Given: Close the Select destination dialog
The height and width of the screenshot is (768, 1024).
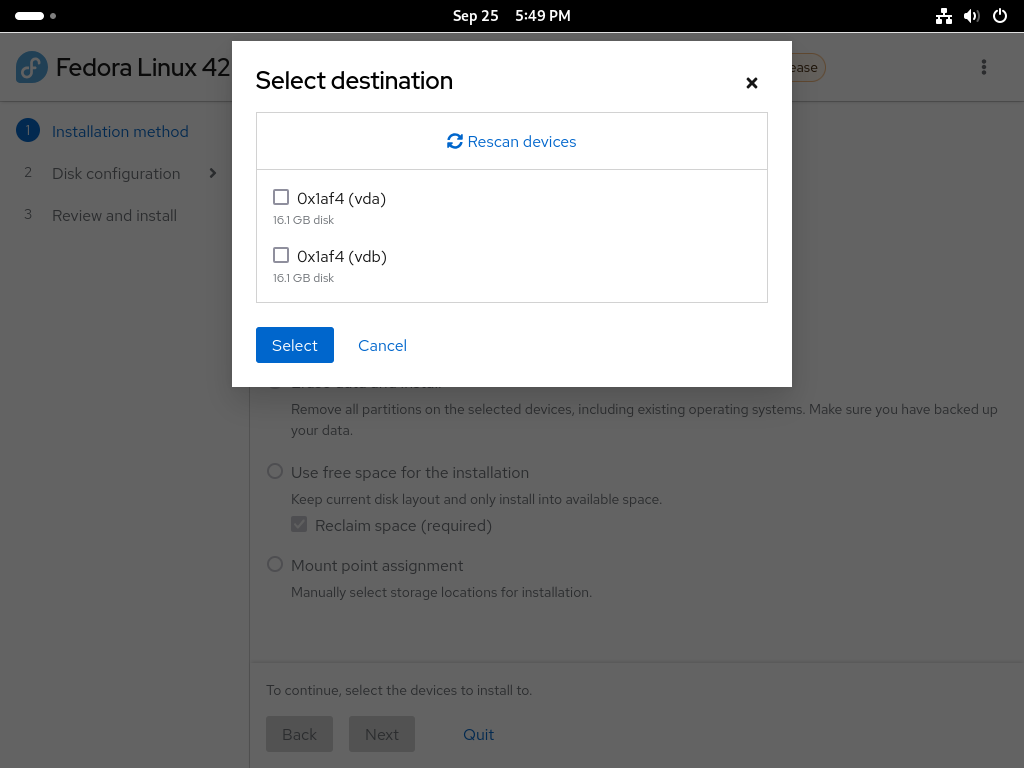Looking at the screenshot, I should click(752, 83).
